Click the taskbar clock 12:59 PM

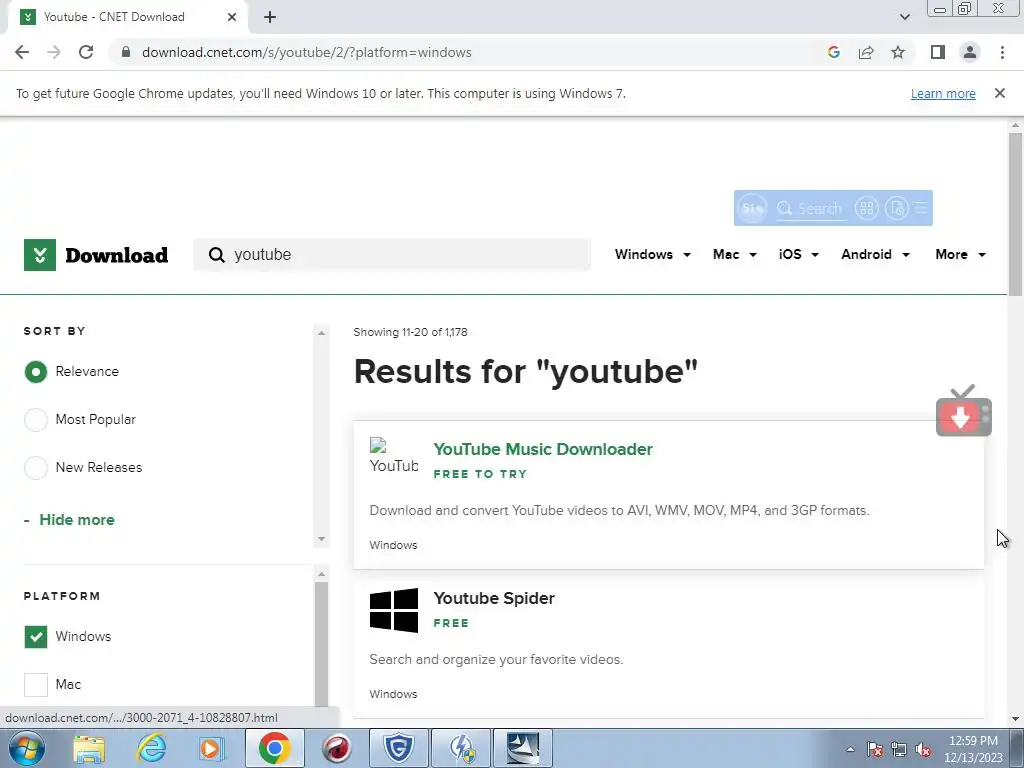[973, 741]
